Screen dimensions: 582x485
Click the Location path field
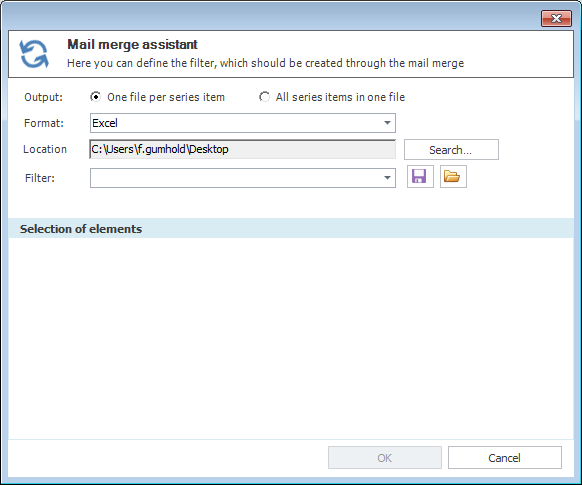tap(243, 149)
